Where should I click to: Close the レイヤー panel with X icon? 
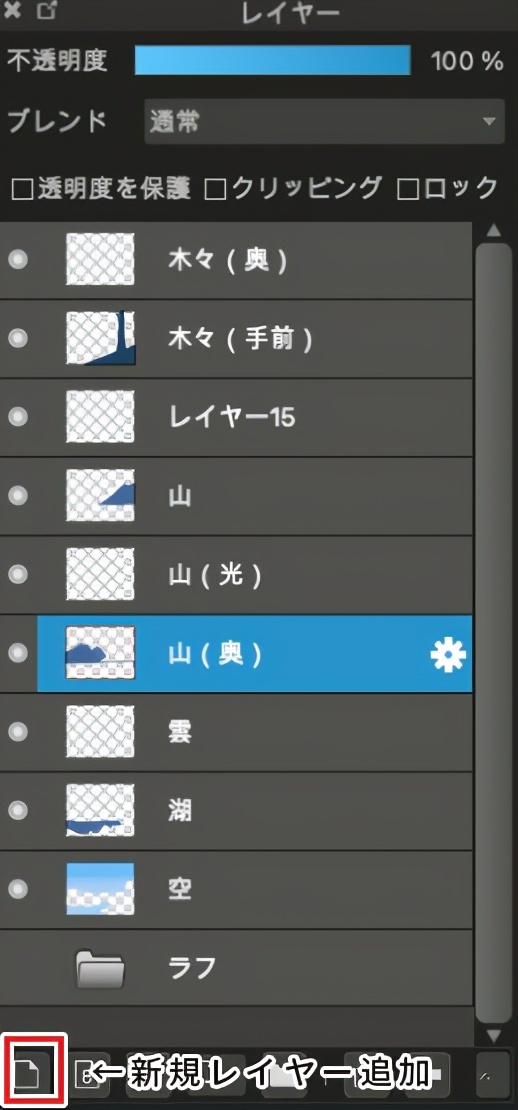(x=11, y=10)
